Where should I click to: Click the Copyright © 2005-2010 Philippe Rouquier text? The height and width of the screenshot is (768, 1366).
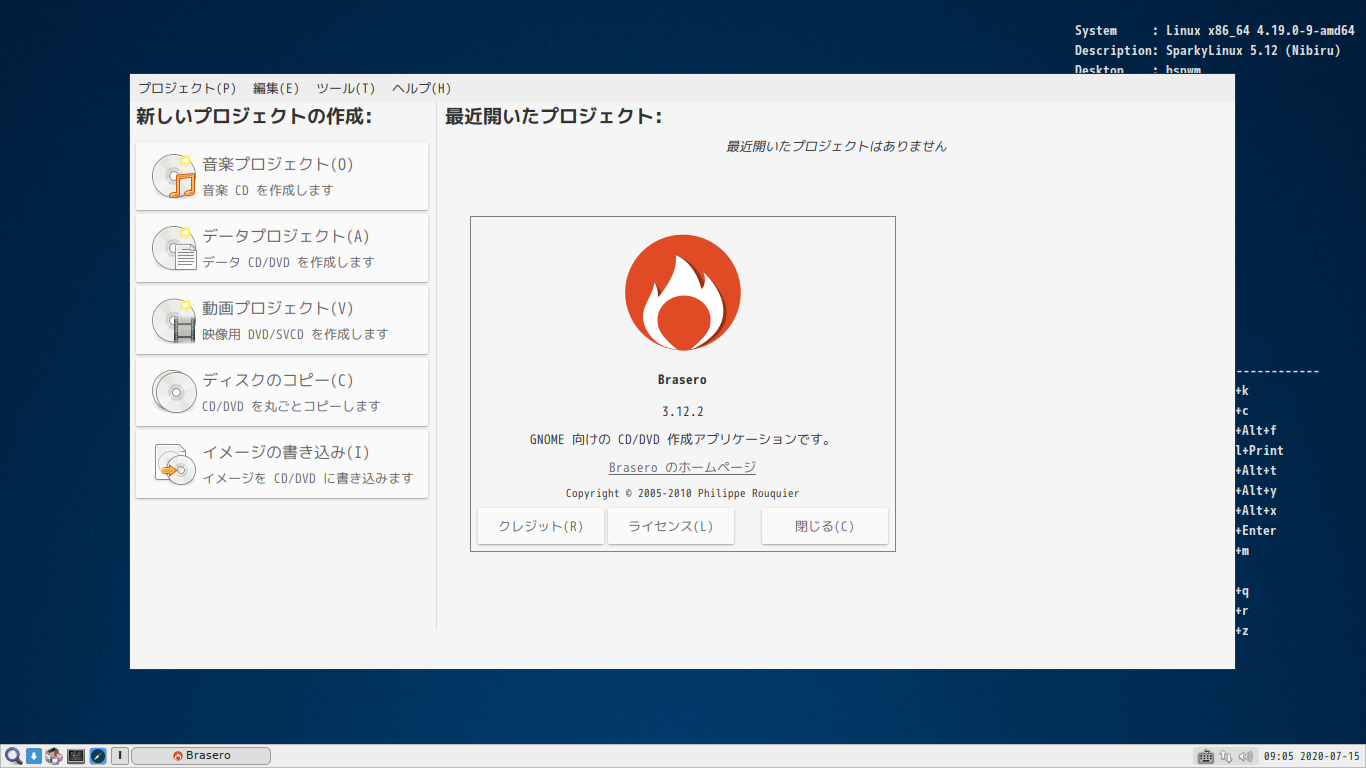point(683,493)
